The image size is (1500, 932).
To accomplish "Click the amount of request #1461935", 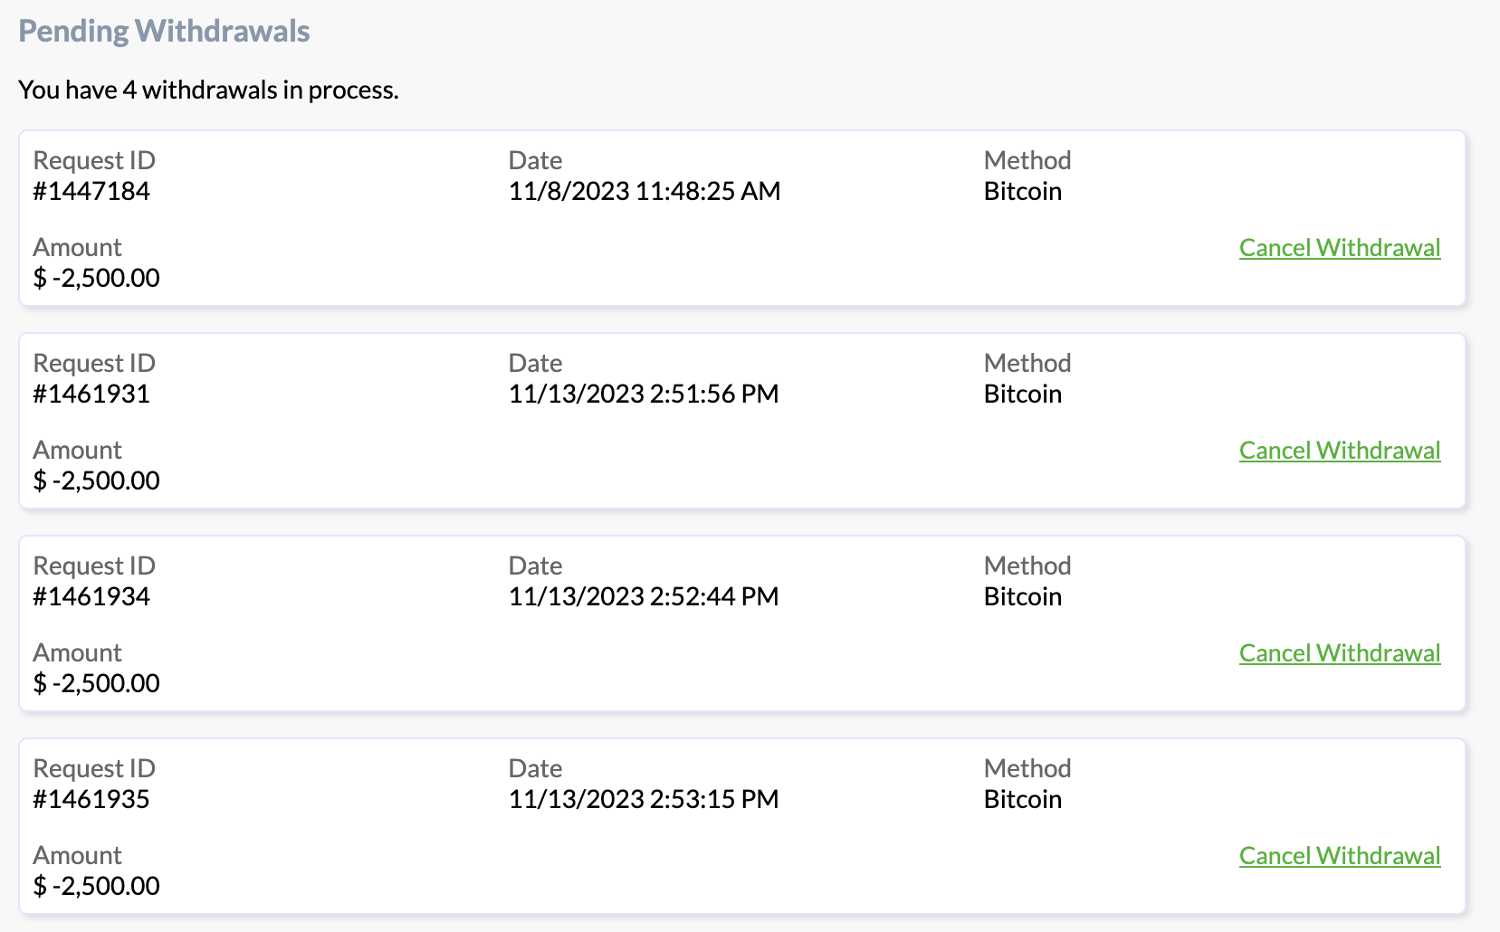I will 96,886.
